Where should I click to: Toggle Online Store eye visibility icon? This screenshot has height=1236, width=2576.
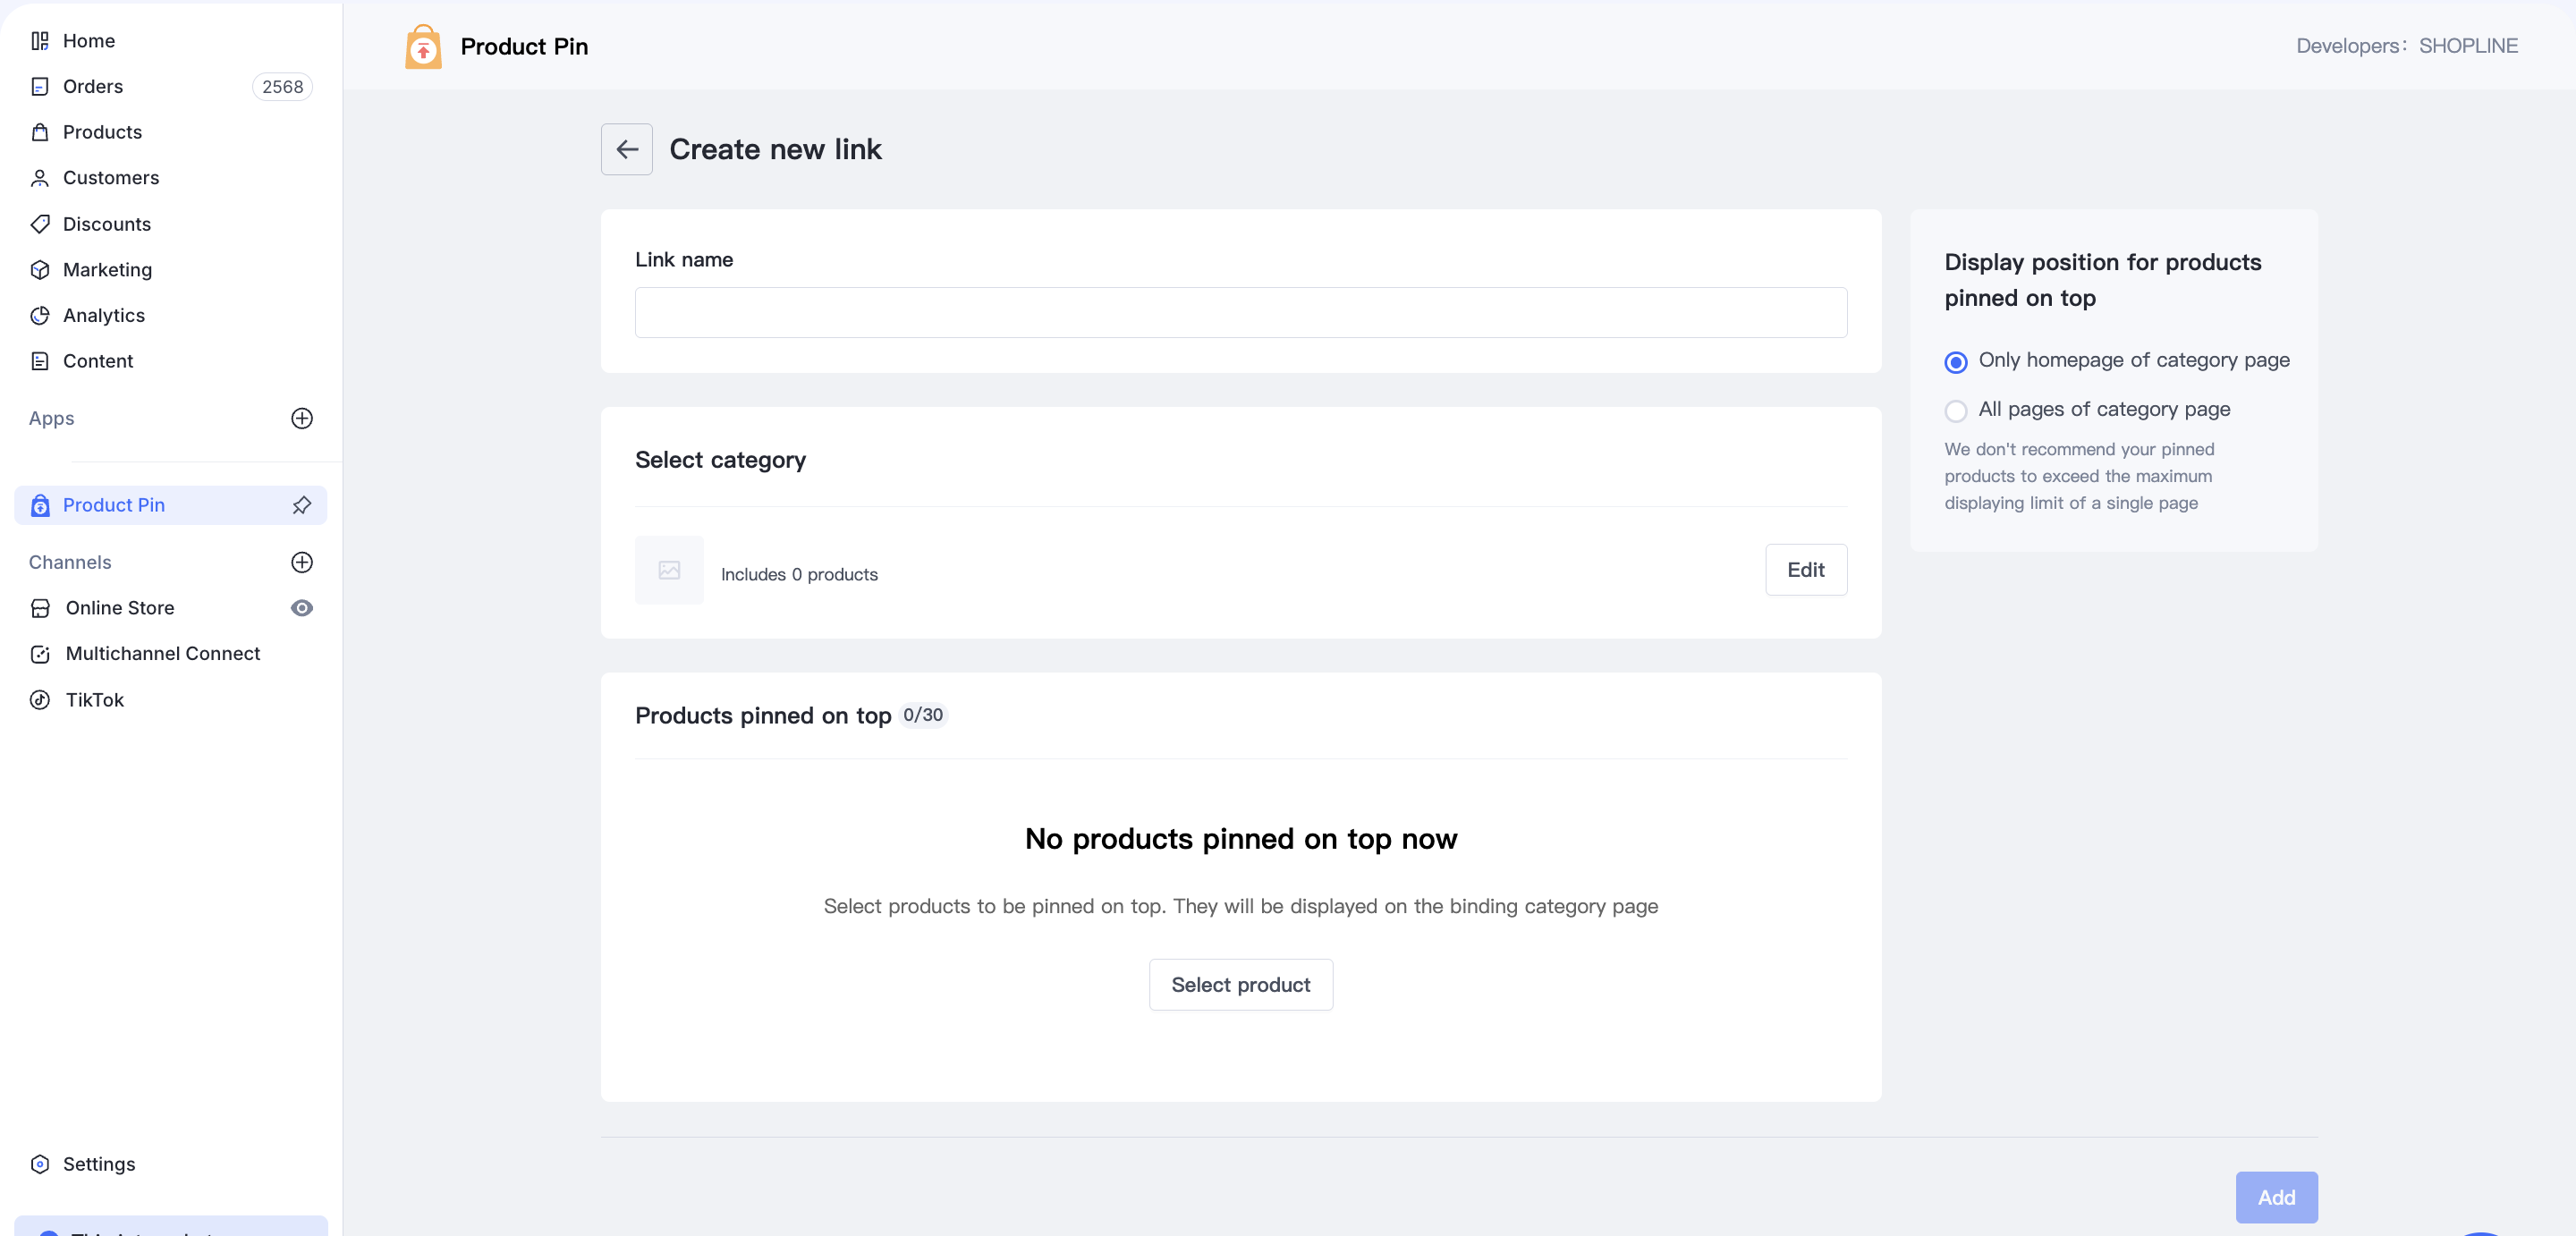(301, 608)
